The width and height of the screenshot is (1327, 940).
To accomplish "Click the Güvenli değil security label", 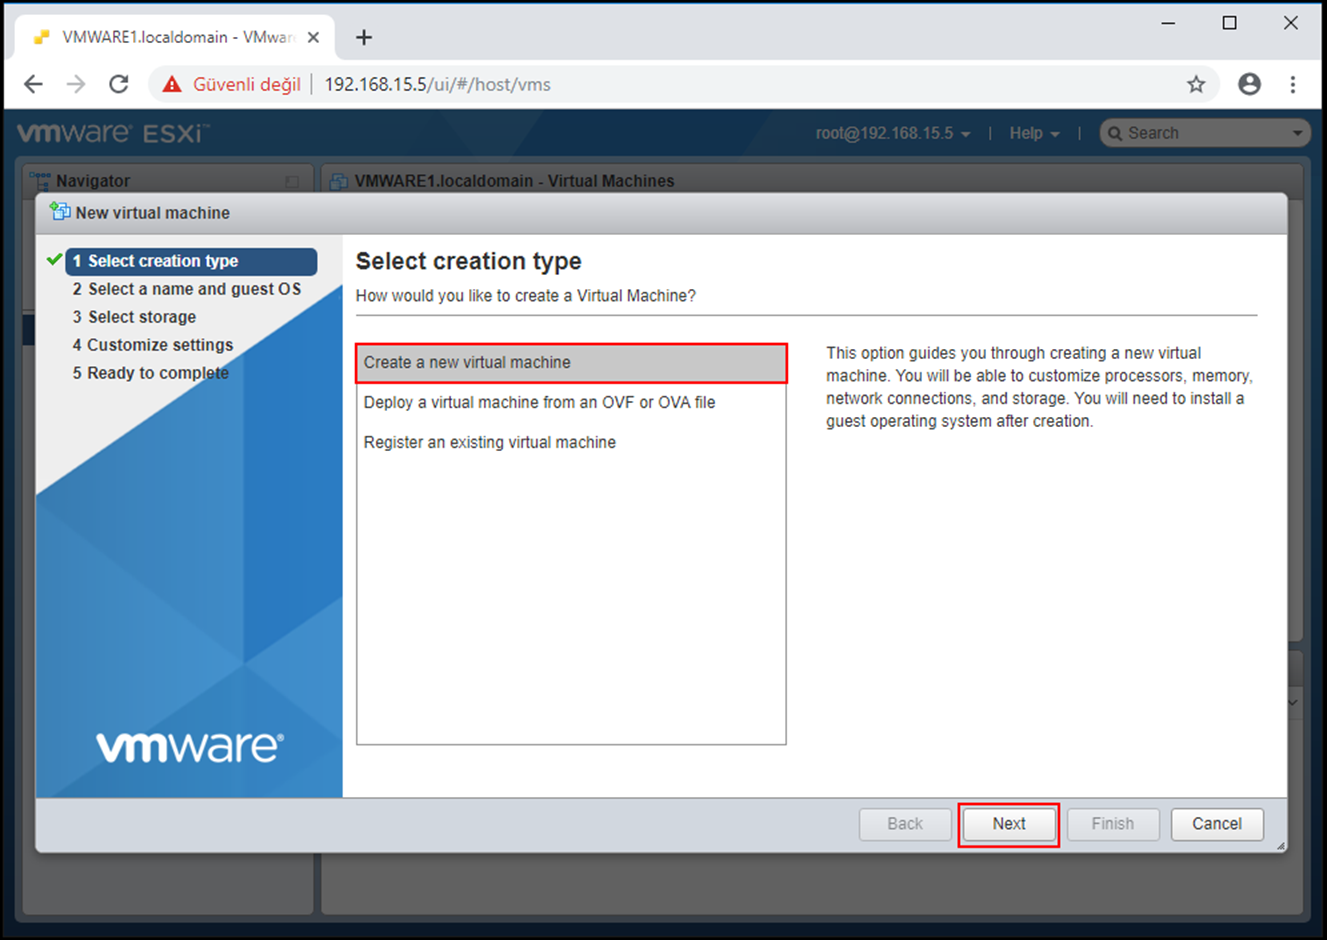I will (247, 84).
